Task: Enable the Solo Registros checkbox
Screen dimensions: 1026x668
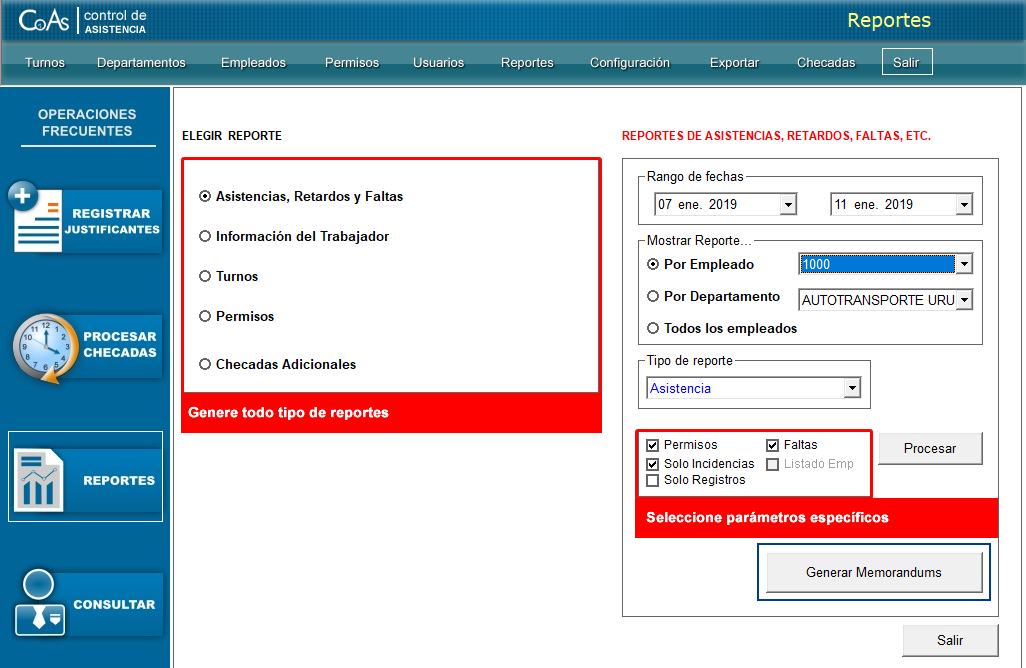Action: [x=653, y=480]
